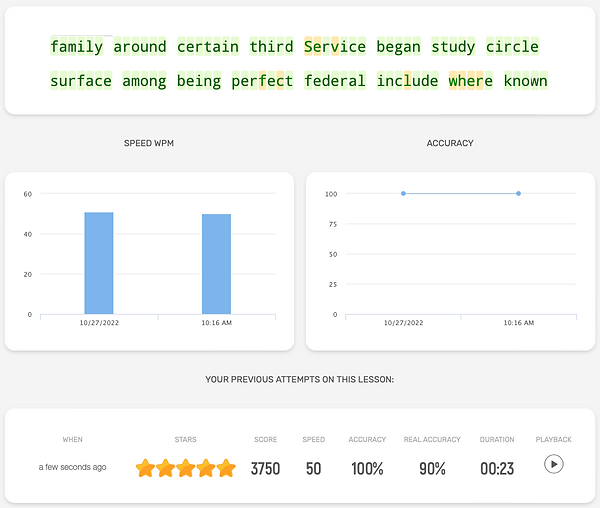Click the ACCURACY chart heading
The height and width of the screenshot is (508, 600).
(450, 144)
